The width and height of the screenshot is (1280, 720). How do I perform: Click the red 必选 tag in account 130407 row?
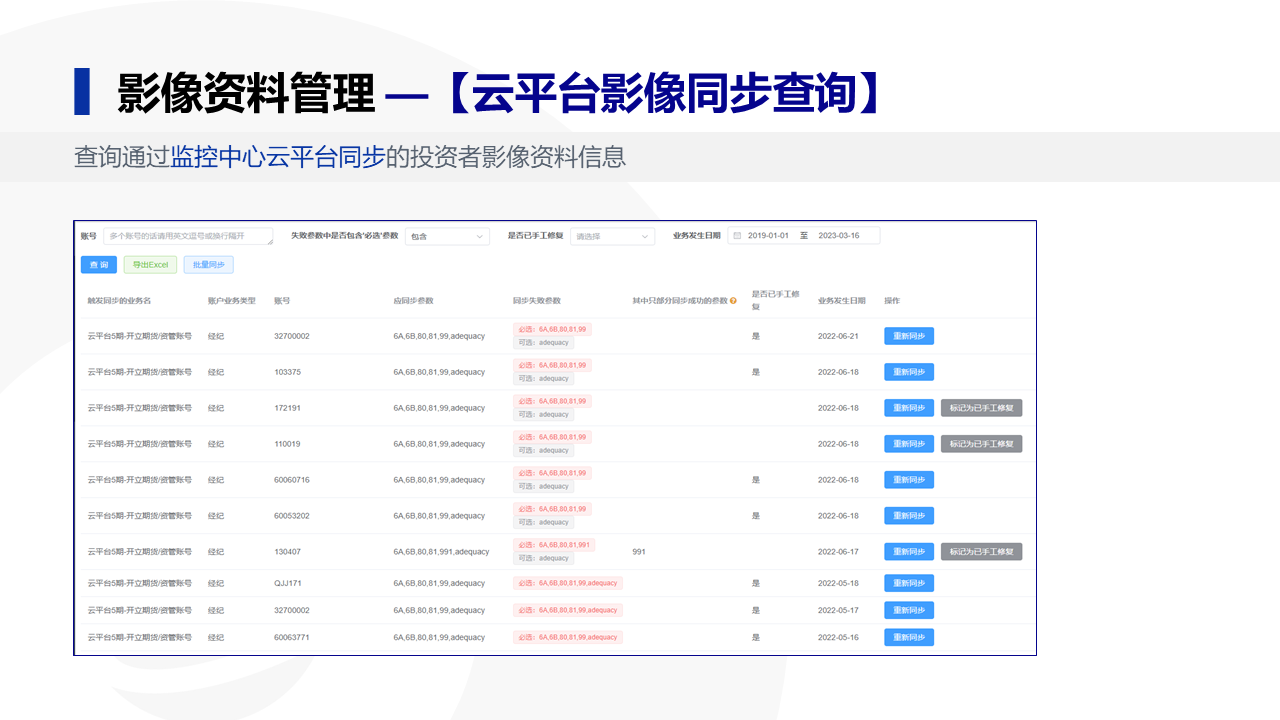tap(554, 545)
